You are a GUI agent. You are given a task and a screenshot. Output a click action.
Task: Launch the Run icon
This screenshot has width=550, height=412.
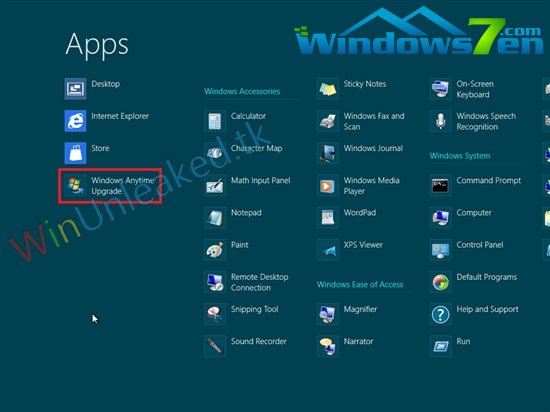tap(441, 346)
